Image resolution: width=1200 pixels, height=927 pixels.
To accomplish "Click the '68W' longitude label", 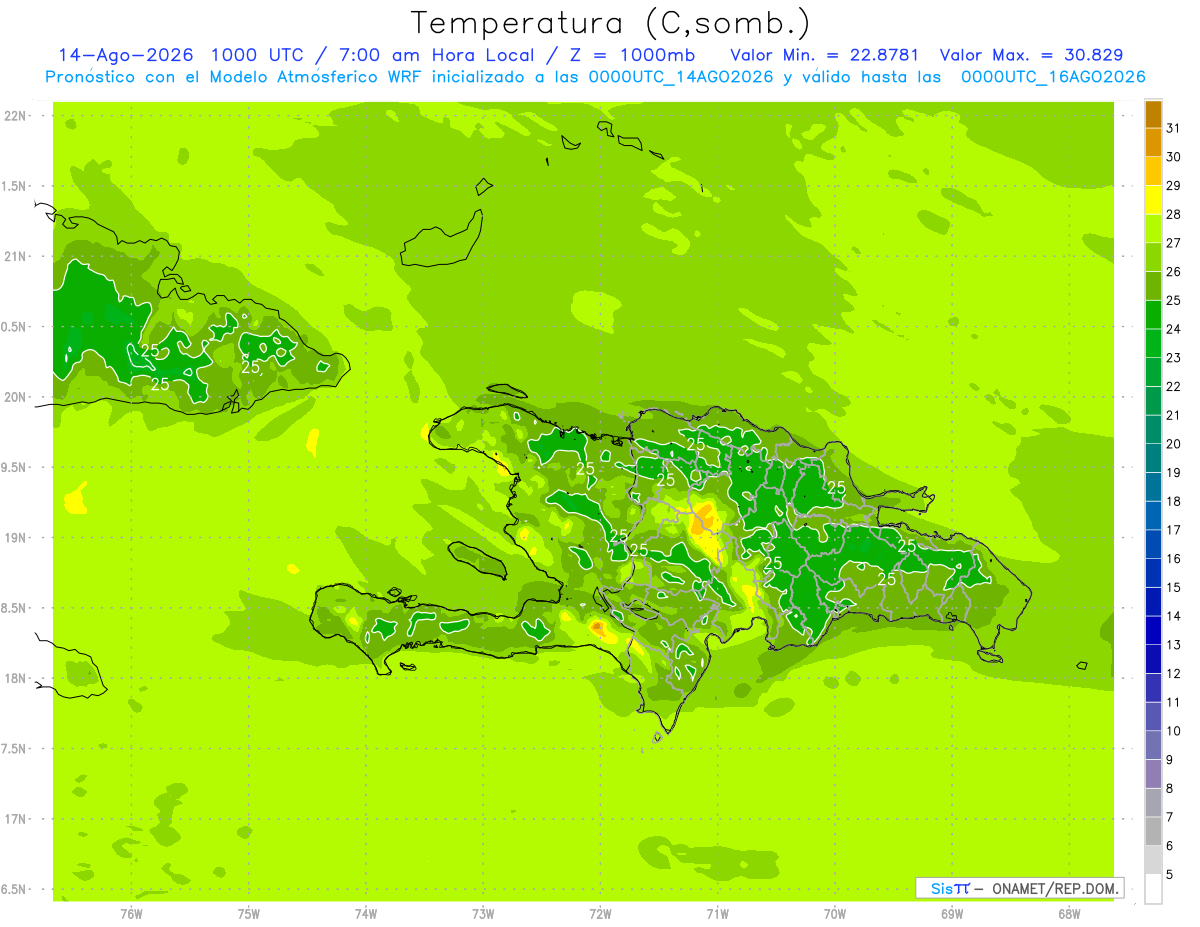I will [1069, 913].
